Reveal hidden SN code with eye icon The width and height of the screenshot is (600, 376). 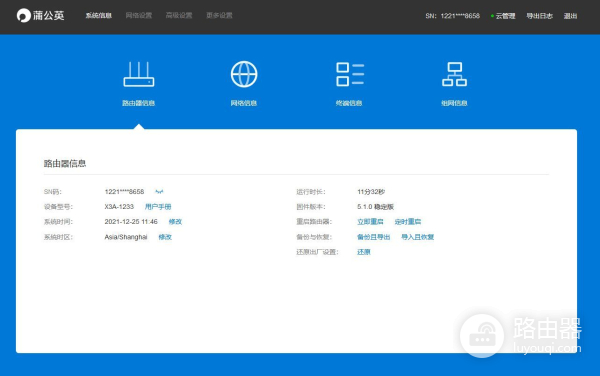pyautogui.click(x=159, y=191)
